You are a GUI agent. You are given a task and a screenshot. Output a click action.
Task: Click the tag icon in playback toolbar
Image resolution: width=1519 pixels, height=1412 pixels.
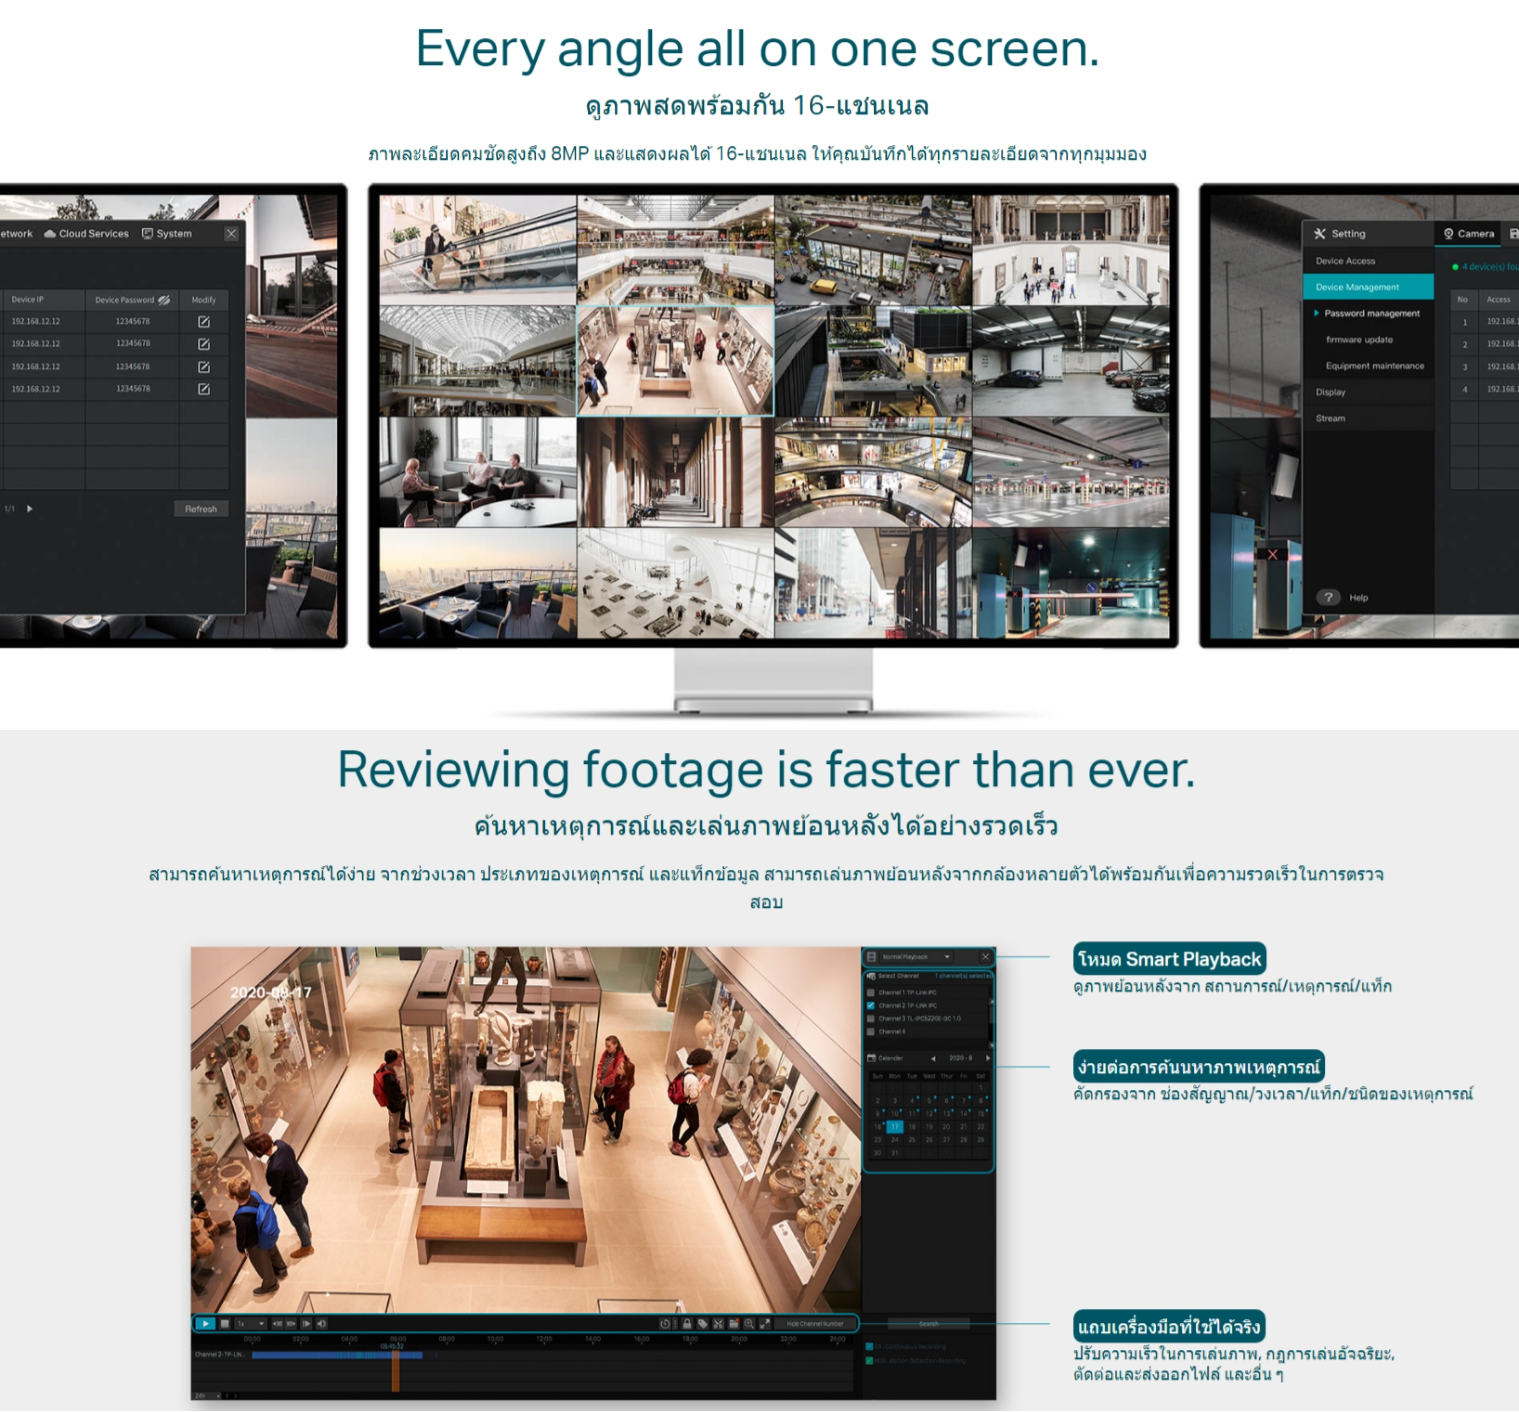click(703, 1323)
